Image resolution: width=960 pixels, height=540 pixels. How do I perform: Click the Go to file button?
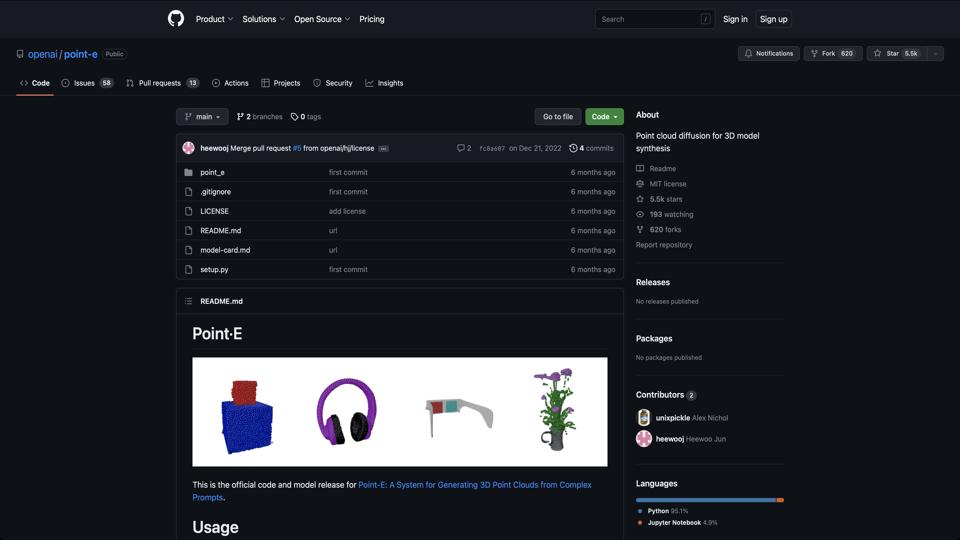(x=557, y=117)
